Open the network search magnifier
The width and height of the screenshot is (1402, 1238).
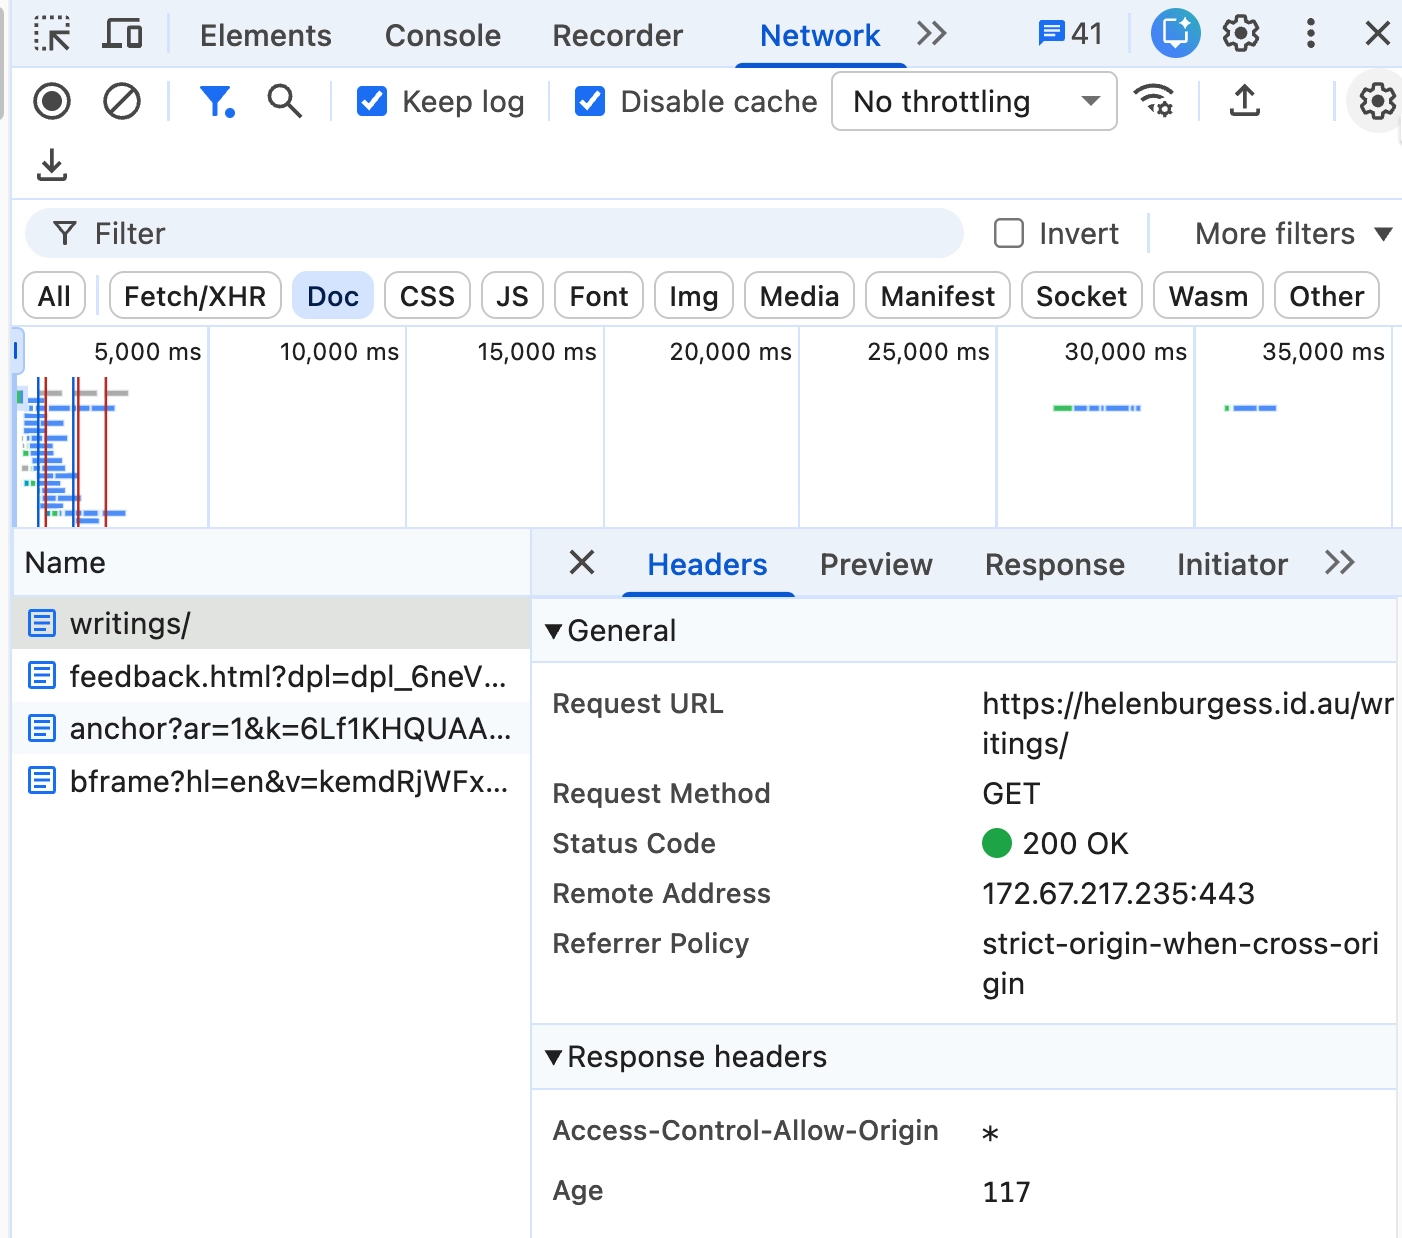285,101
